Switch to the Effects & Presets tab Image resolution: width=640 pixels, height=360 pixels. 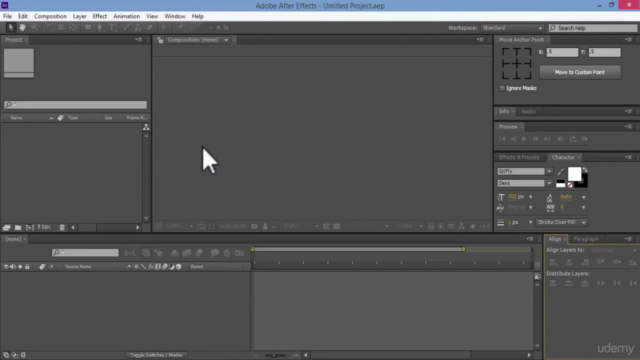click(519, 158)
